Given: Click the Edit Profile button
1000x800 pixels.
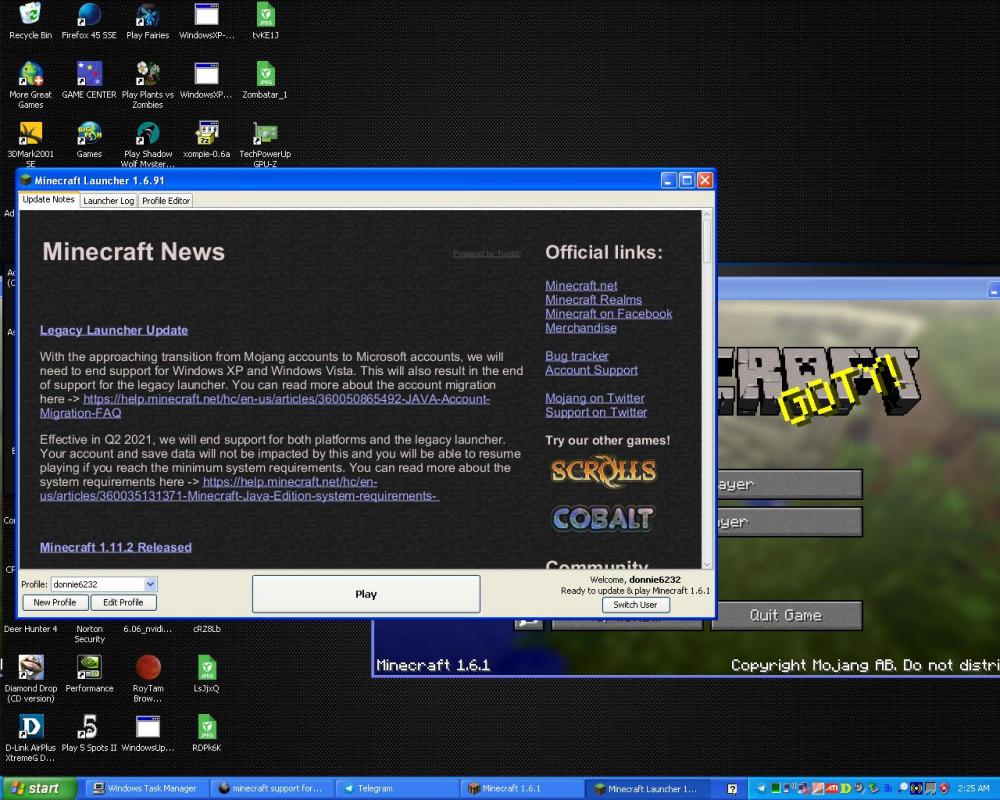Looking at the screenshot, I should [x=123, y=602].
